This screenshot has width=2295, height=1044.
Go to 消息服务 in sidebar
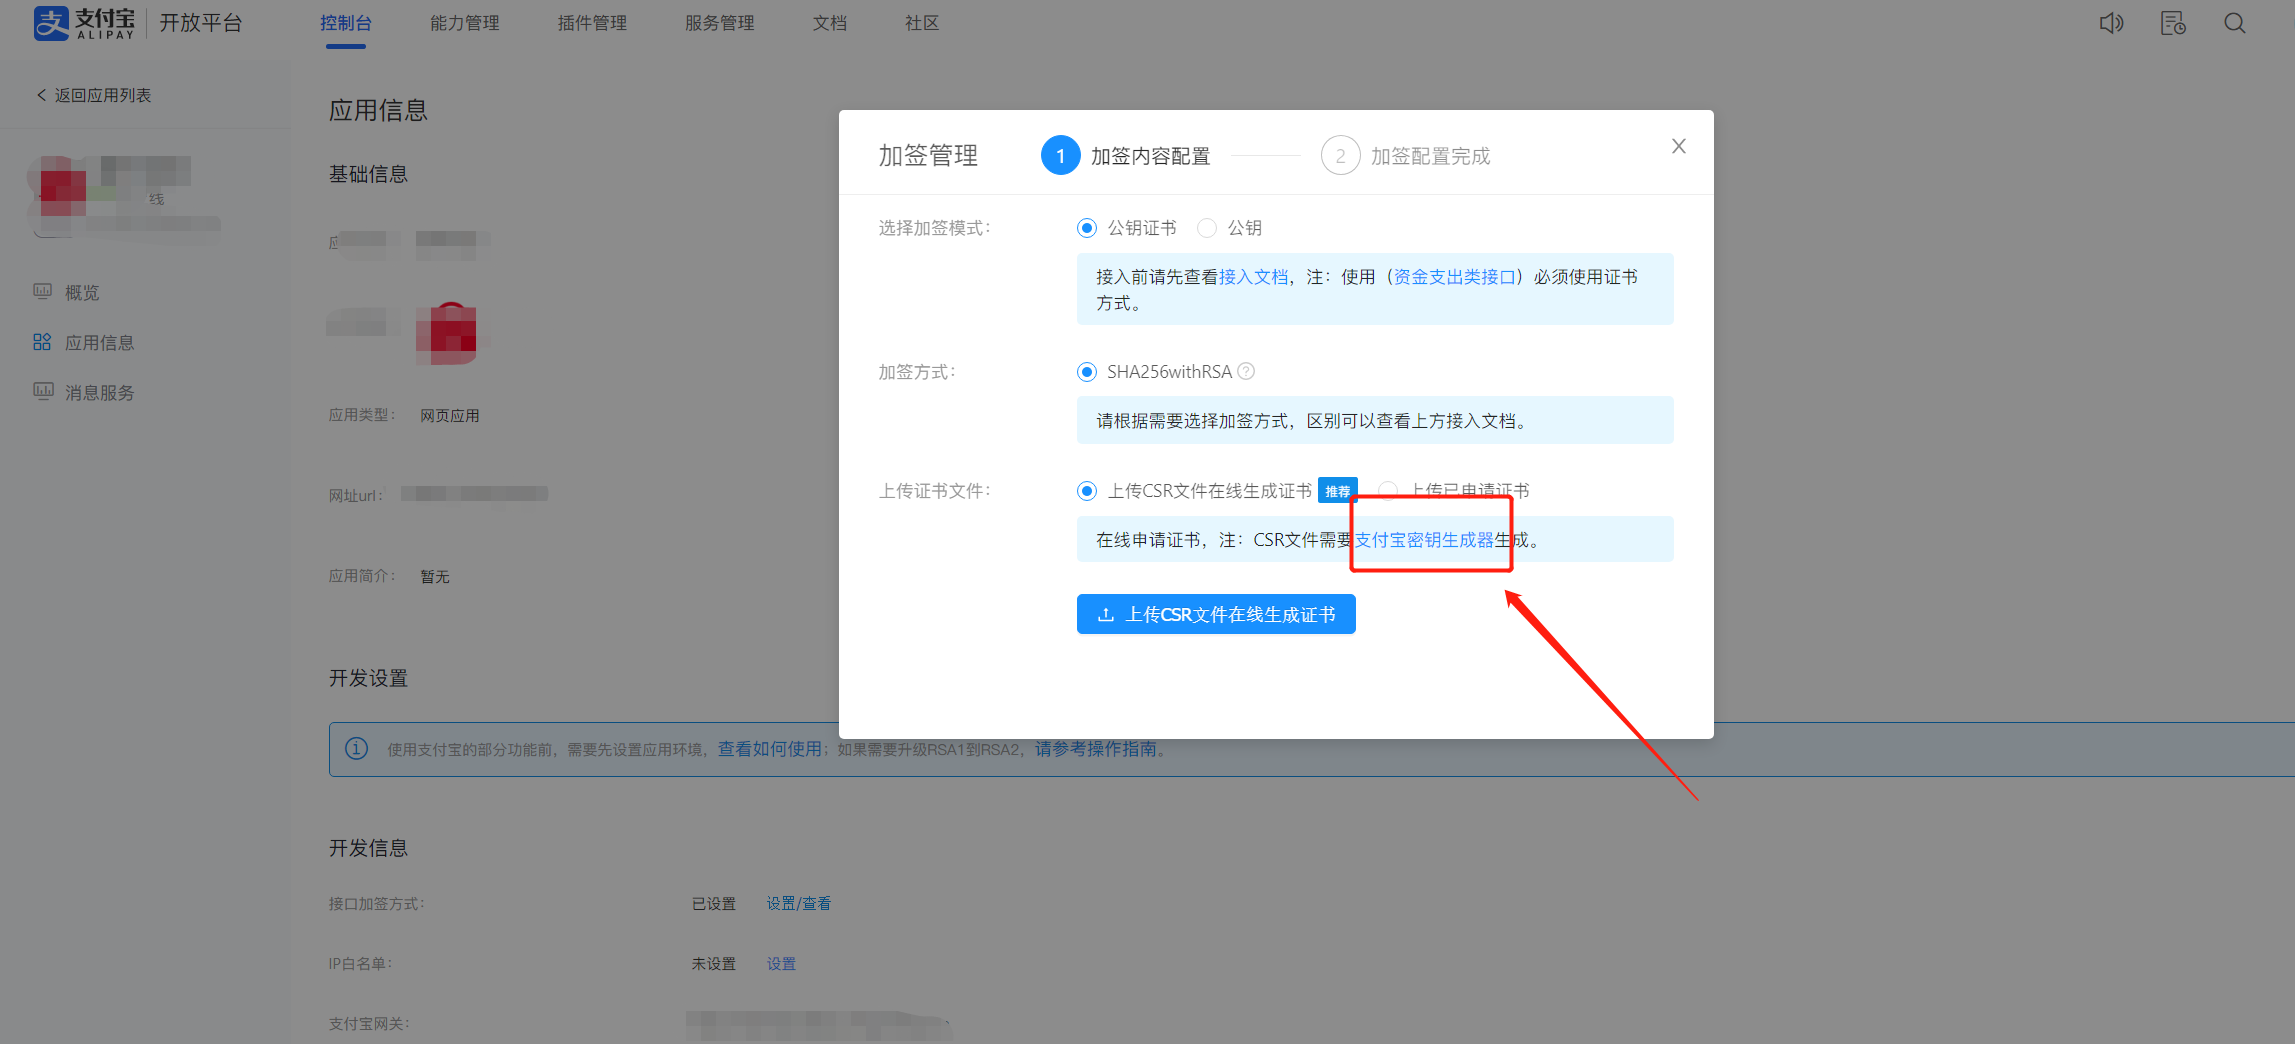tap(99, 393)
